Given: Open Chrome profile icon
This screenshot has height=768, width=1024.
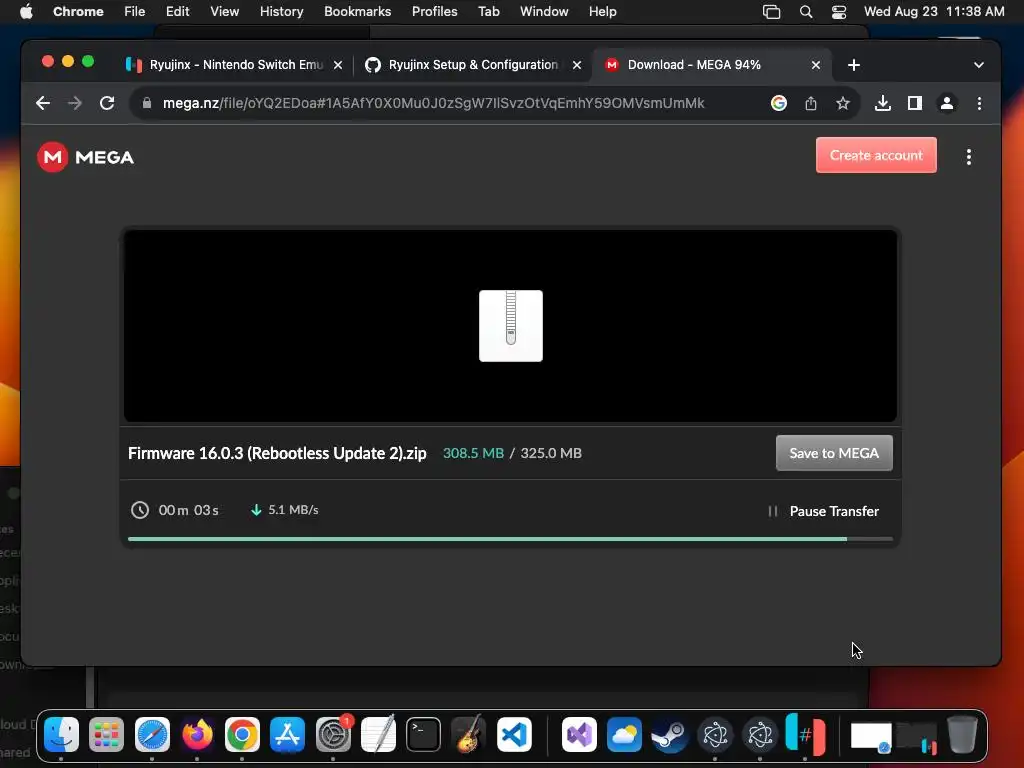Looking at the screenshot, I should coord(946,103).
